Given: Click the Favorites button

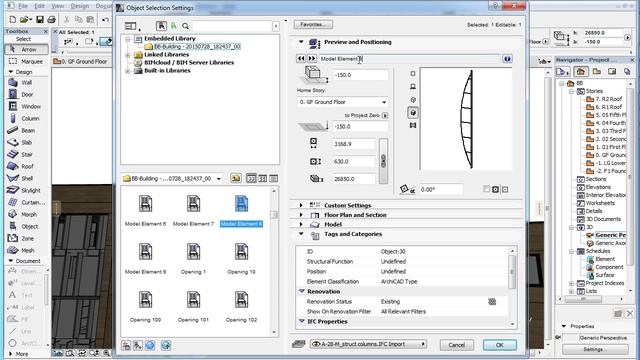Looking at the screenshot, I should [x=313, y=24].
